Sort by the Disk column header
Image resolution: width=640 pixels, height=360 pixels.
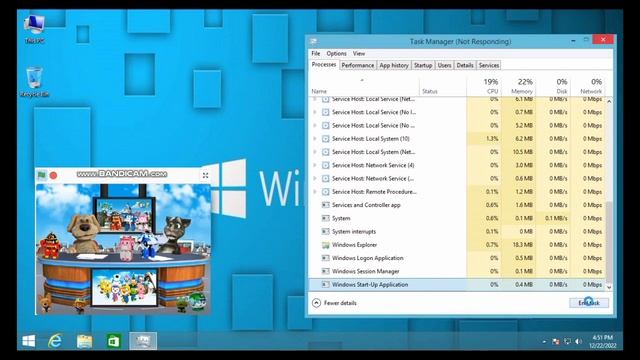pyautogui.click(x=553, y=86)
